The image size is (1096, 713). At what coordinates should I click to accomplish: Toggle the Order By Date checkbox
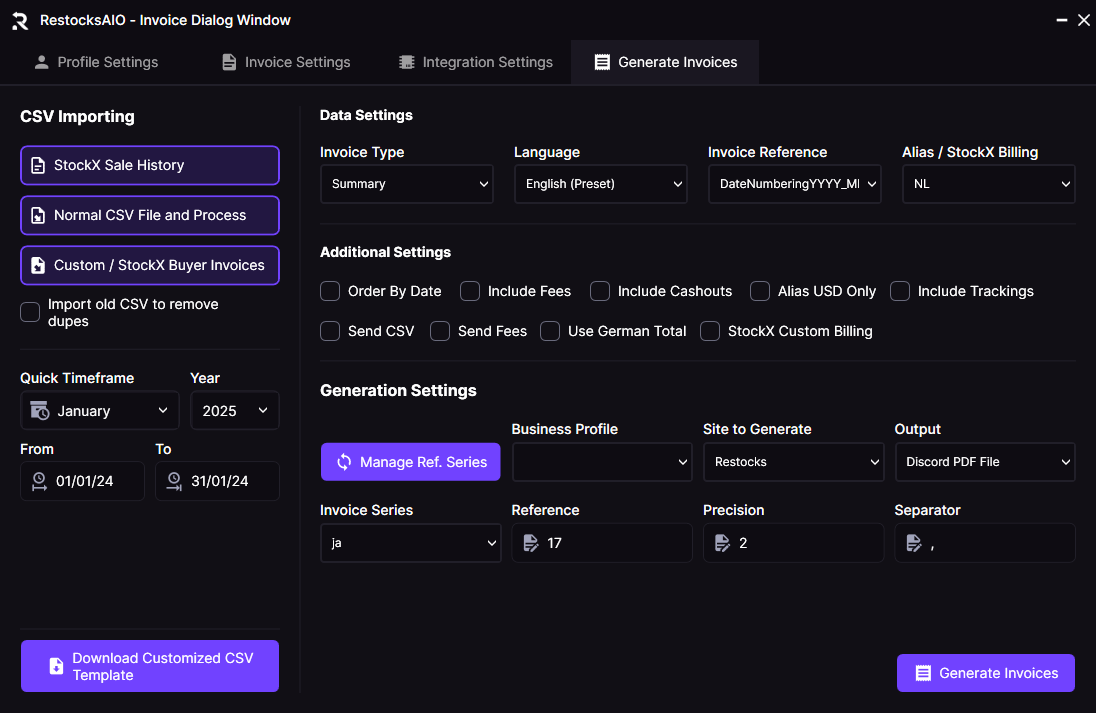point(330,291)
